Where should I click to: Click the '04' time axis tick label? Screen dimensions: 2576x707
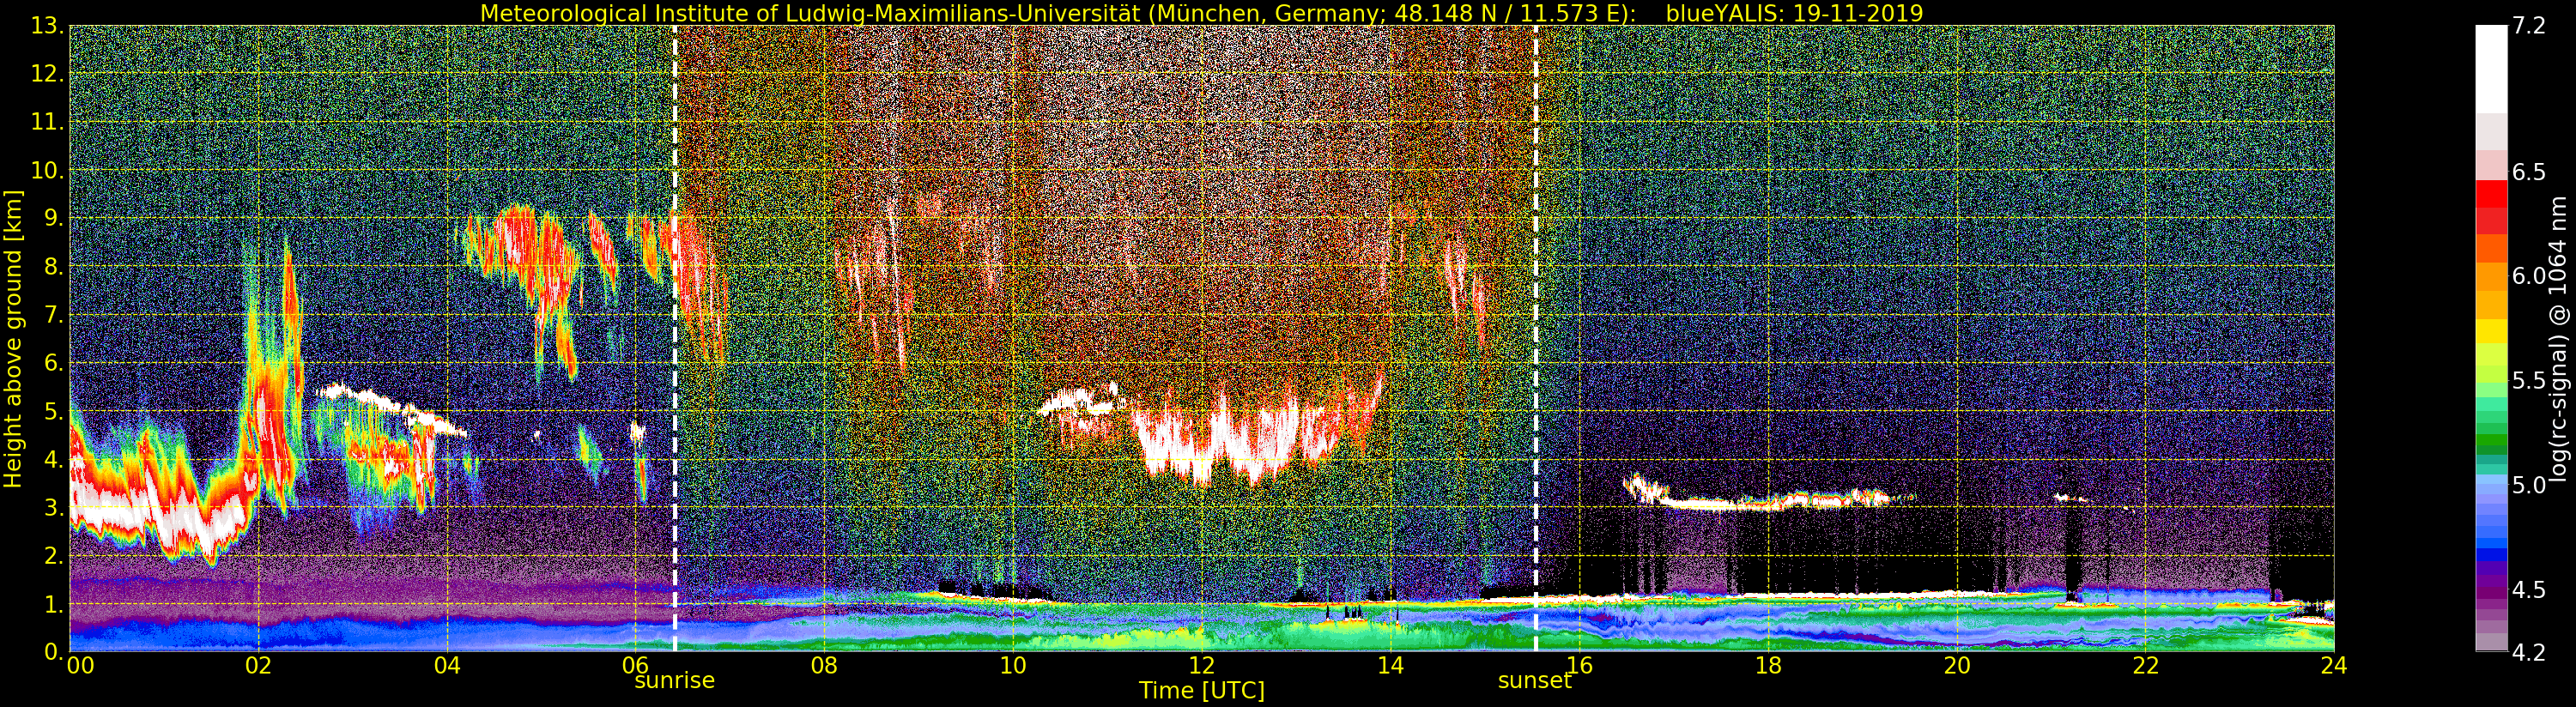447,666
